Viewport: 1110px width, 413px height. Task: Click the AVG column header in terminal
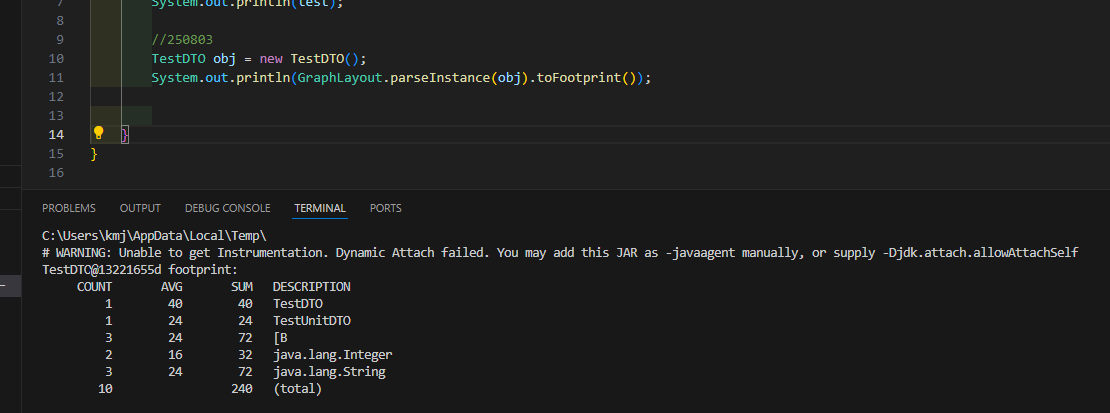172,287
